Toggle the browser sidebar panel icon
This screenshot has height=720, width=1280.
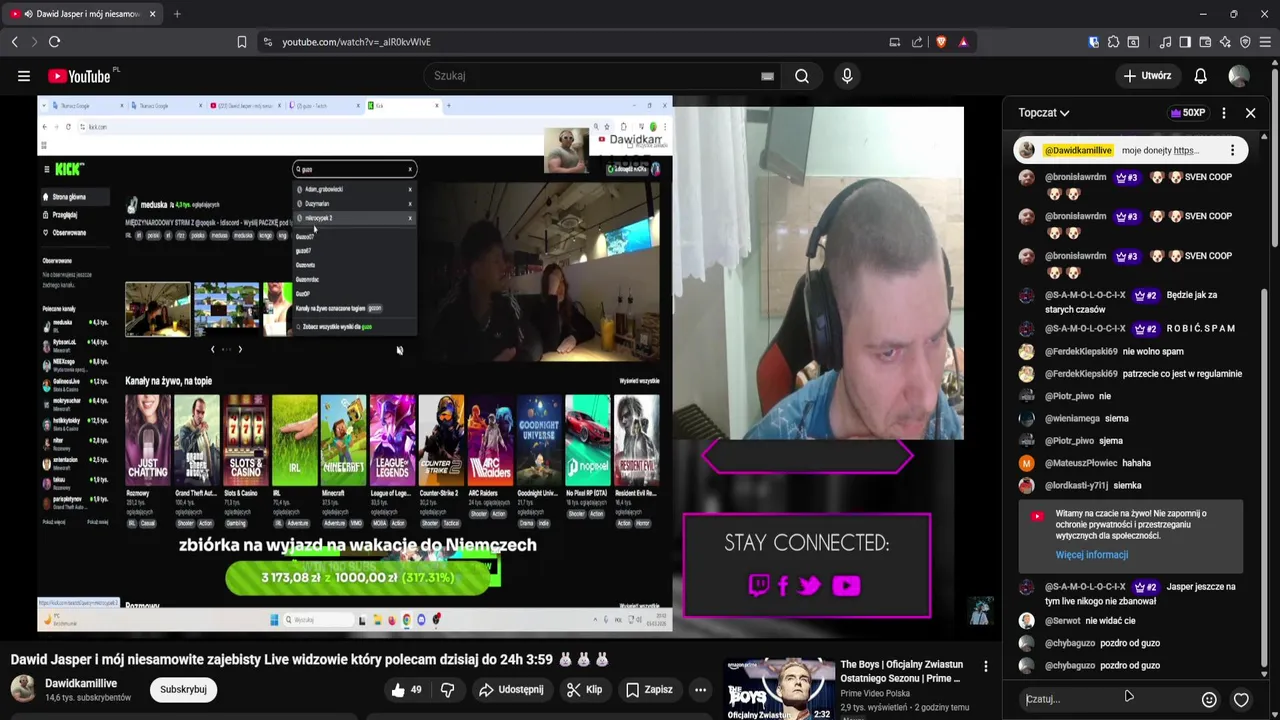(1185, 42)
